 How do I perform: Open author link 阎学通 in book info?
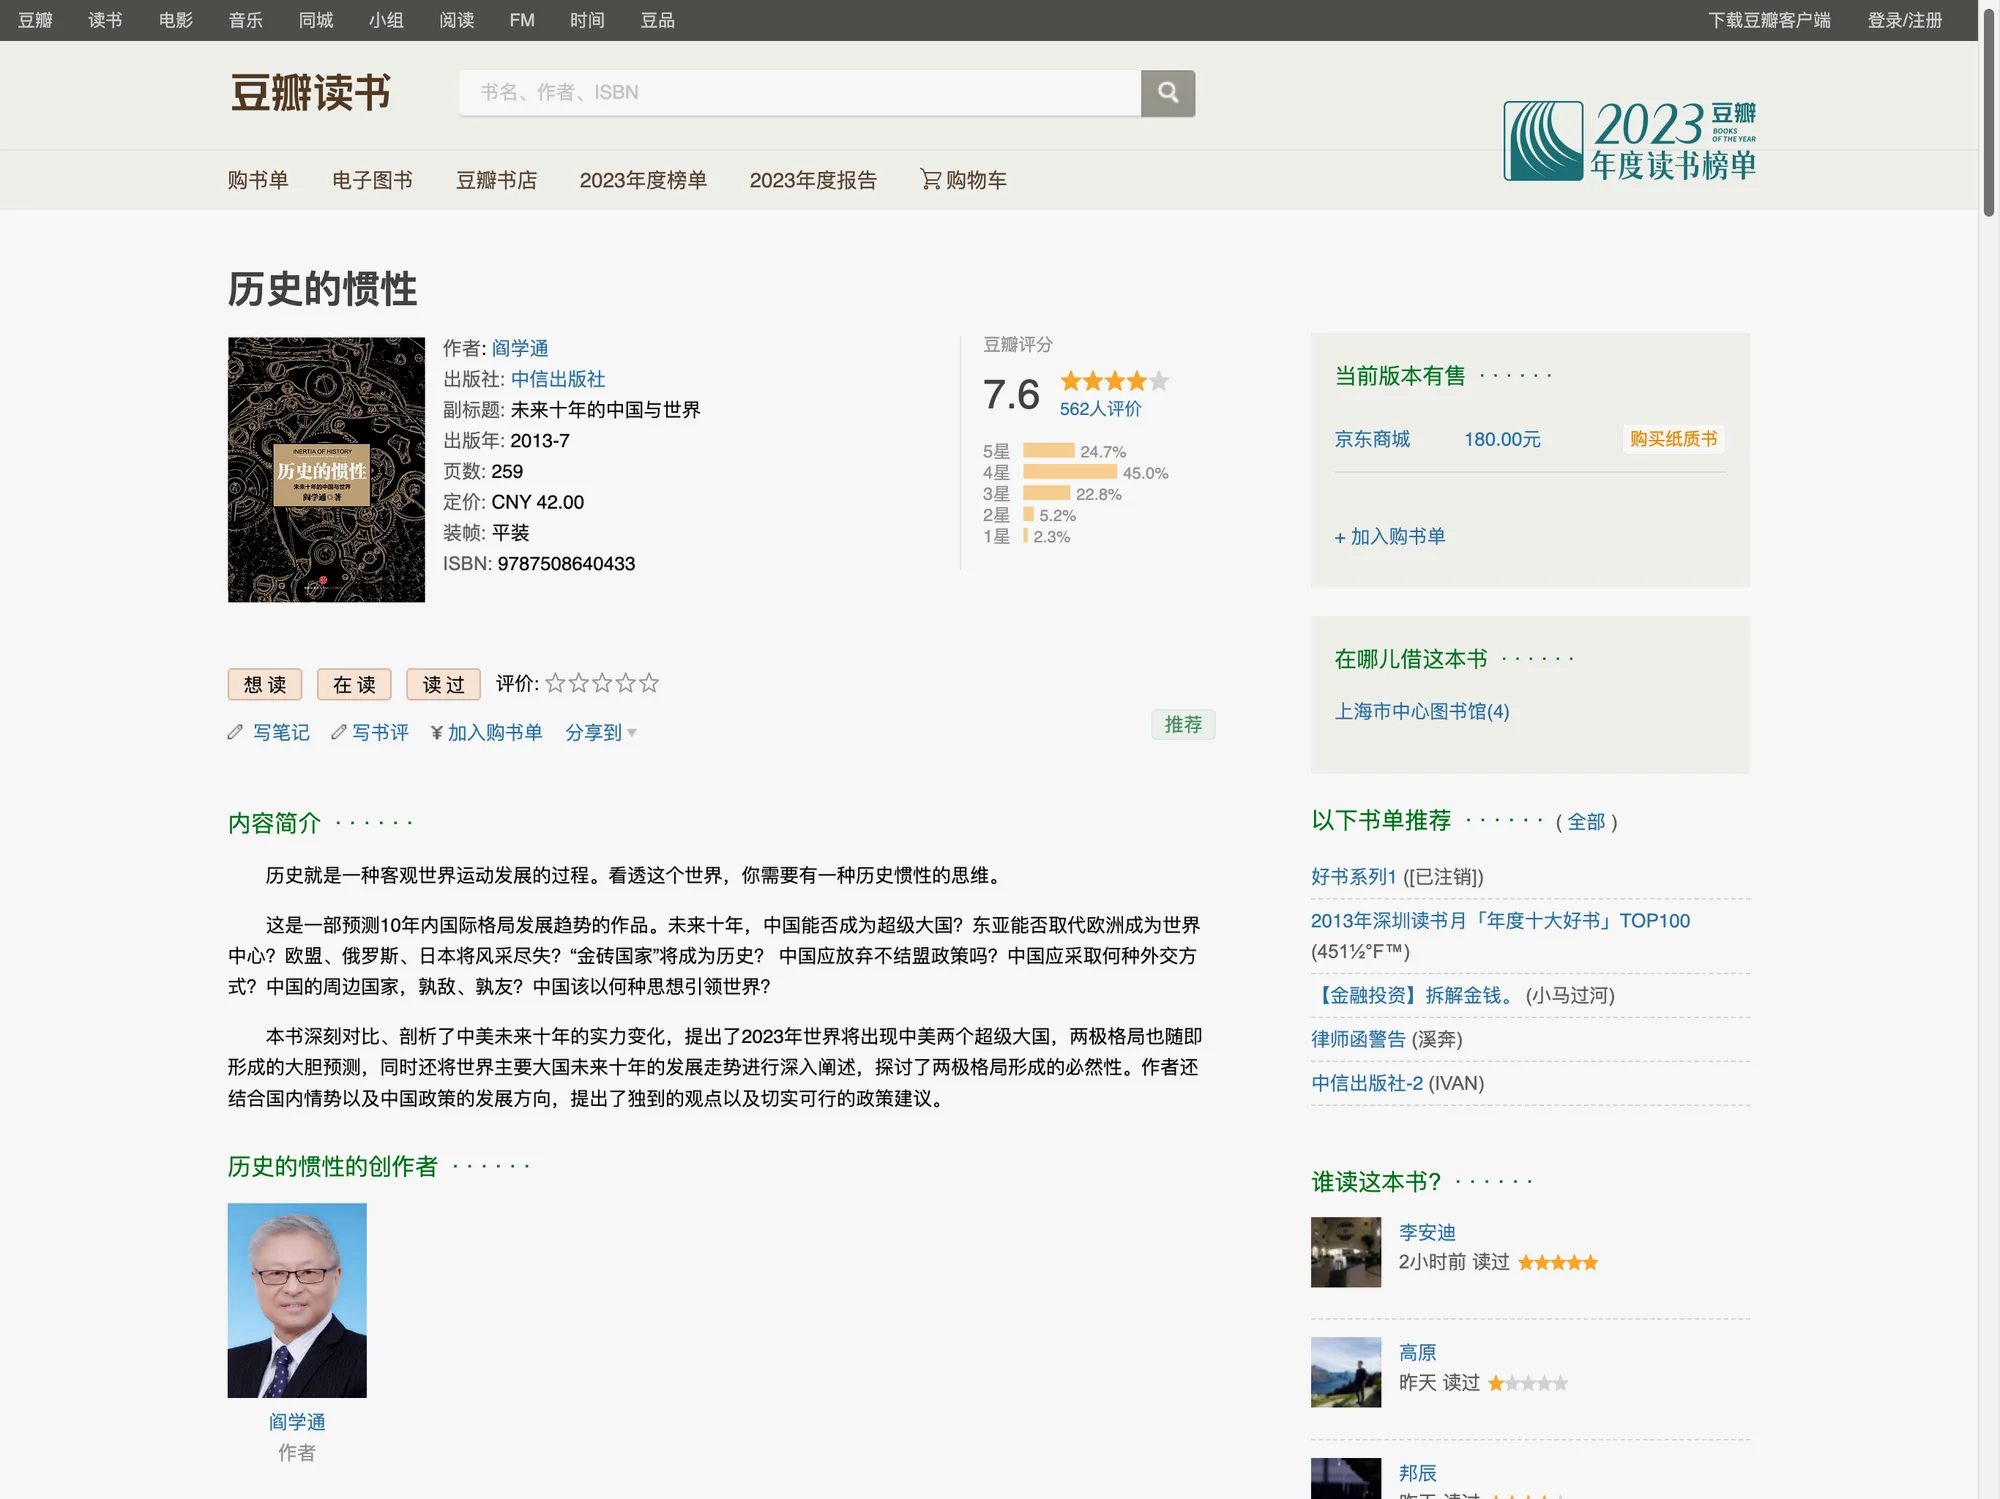coord(520,348)
